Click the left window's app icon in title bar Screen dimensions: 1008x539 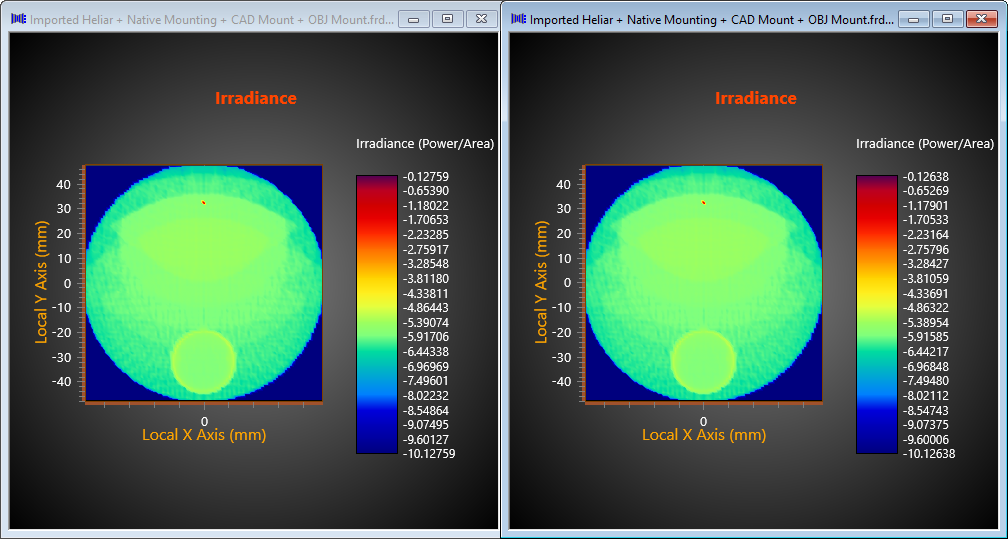(17, 19)
